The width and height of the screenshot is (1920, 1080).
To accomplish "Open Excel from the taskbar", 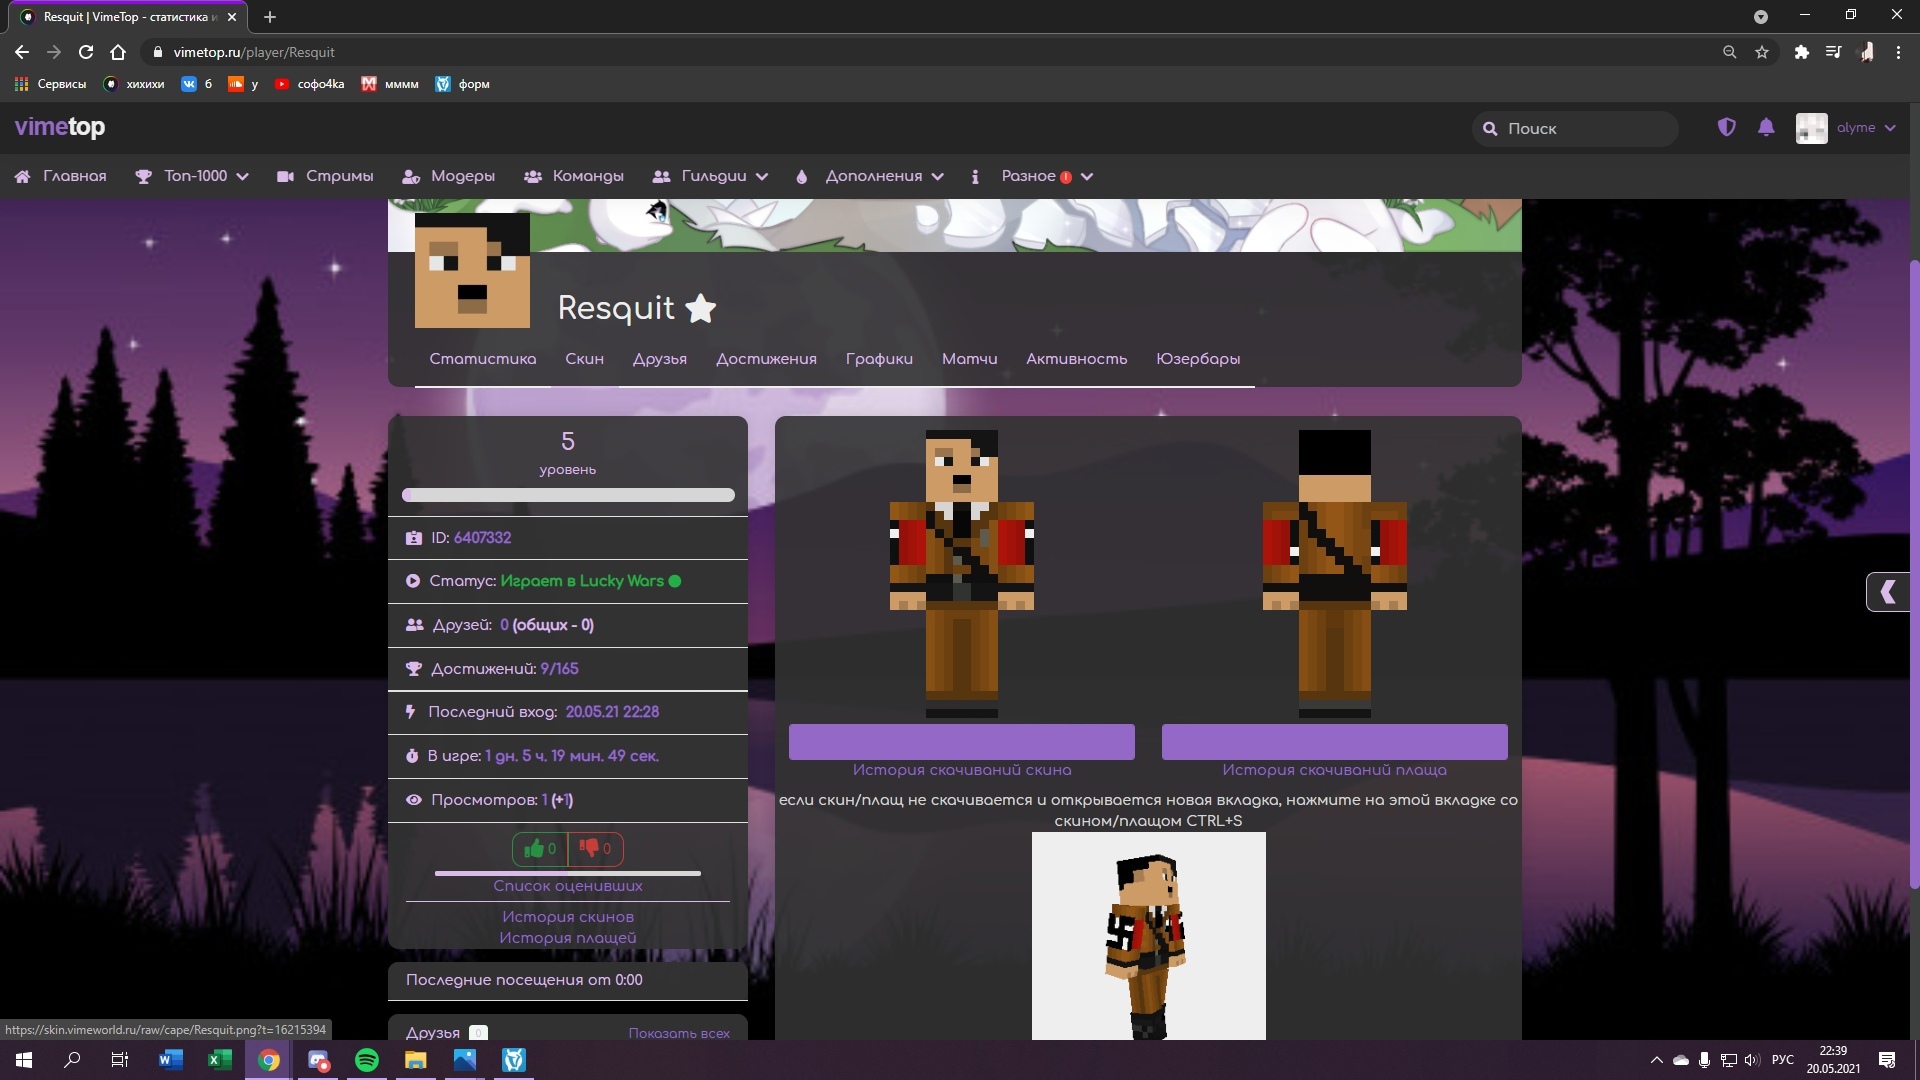I will [x=219, y=1060].
